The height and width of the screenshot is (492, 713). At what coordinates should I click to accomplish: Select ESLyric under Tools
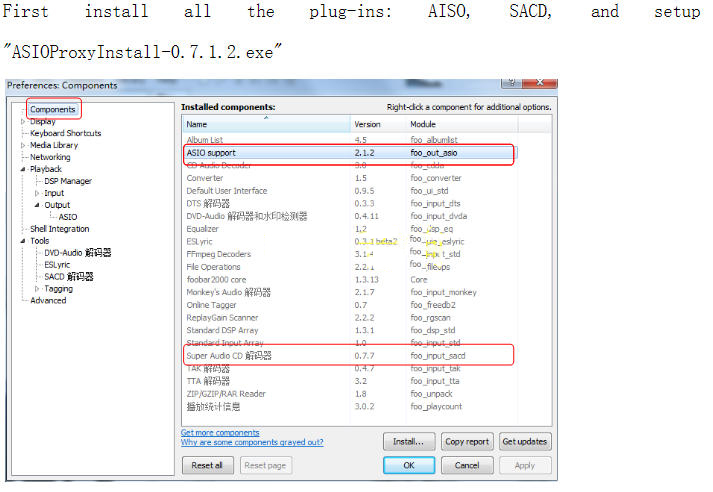tap(57, 265)
